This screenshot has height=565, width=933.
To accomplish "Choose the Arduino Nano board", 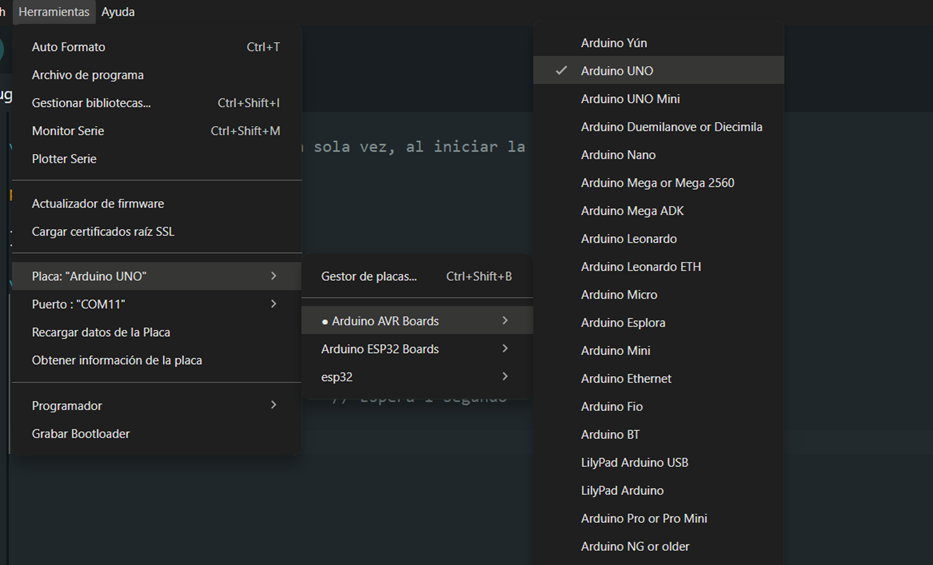I will 658,155.
